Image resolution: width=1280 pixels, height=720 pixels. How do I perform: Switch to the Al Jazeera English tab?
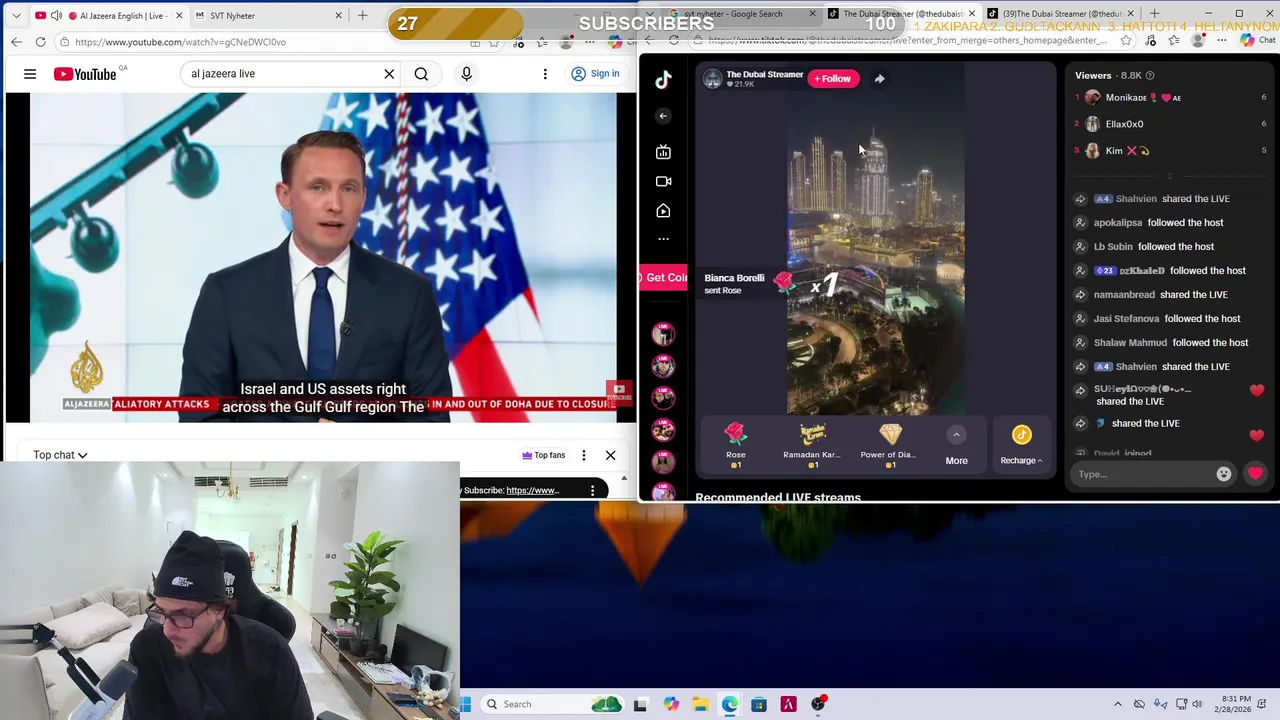coord(110,15)
